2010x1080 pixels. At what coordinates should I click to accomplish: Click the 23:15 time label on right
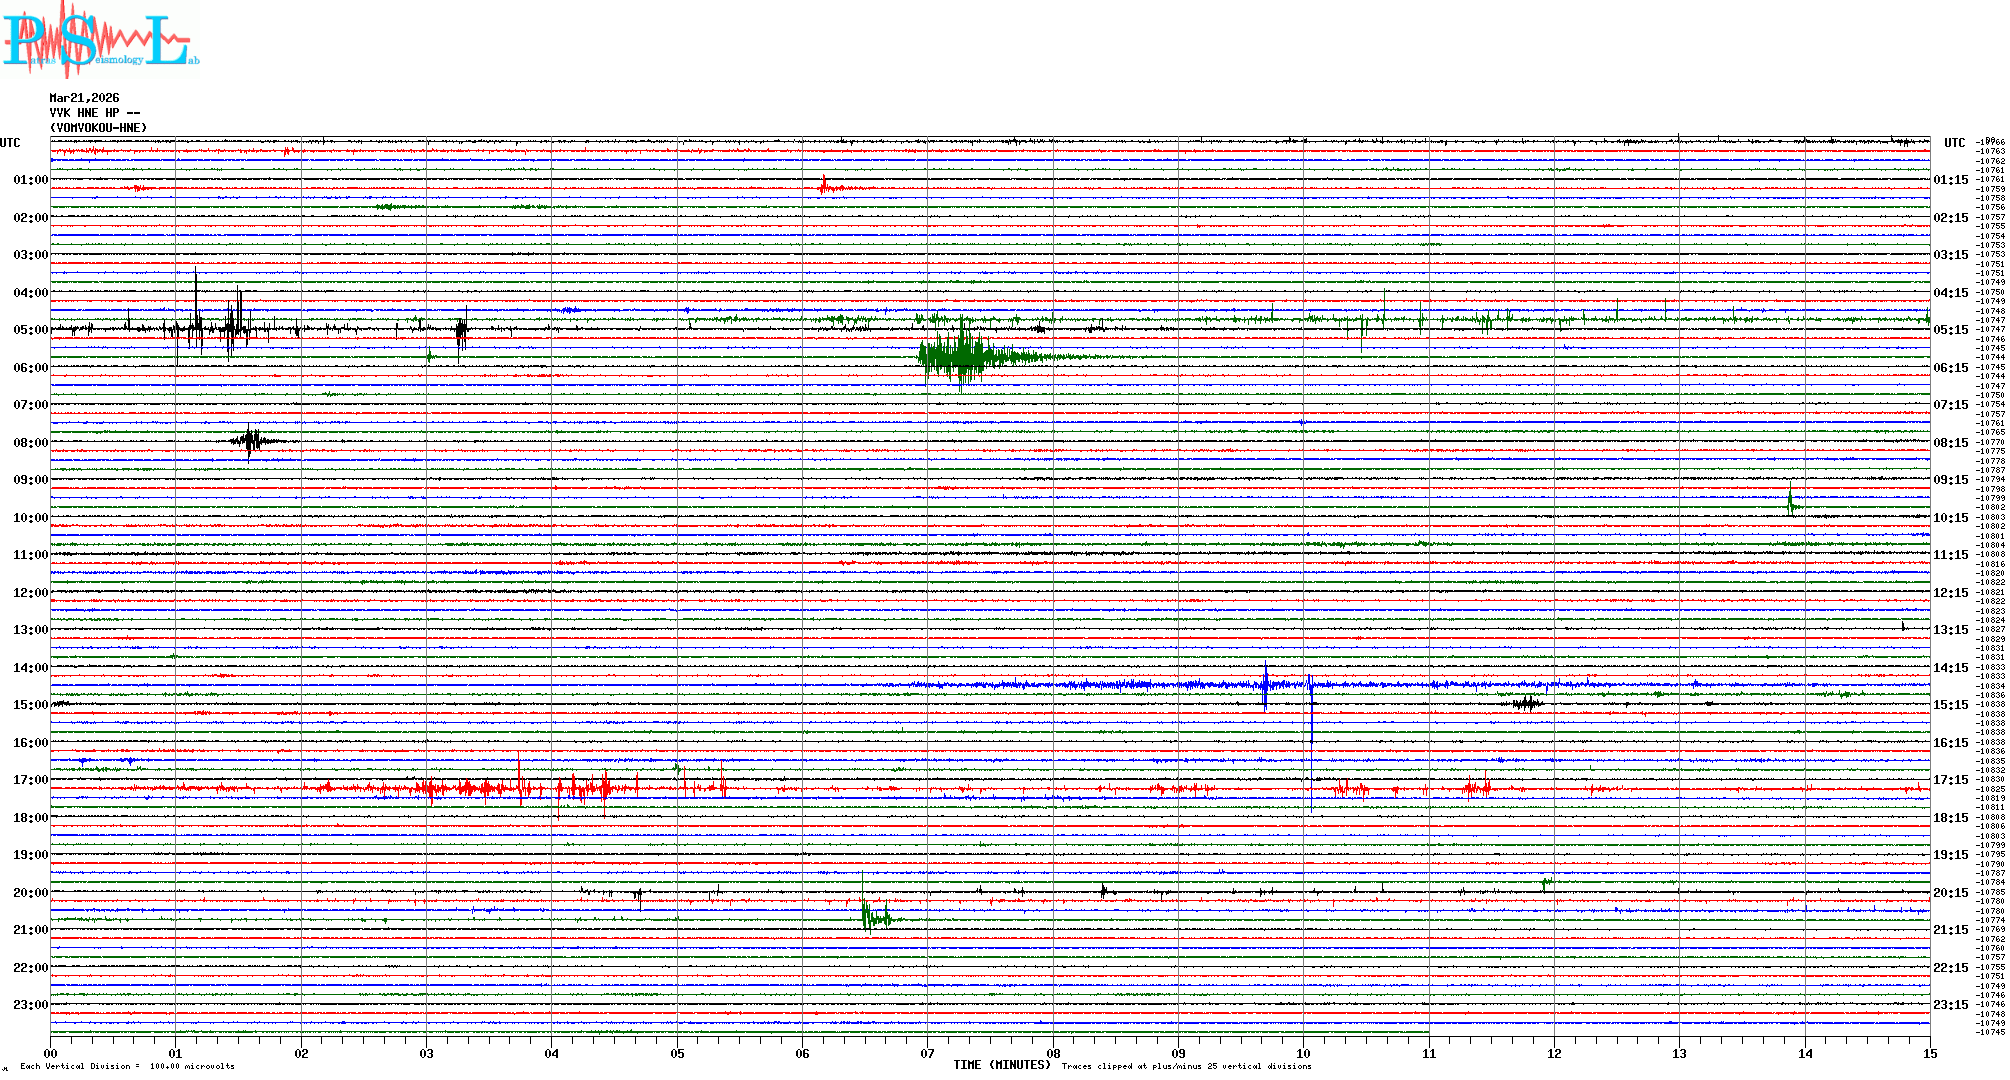pyautogui.click(x=1950, y=1005)
